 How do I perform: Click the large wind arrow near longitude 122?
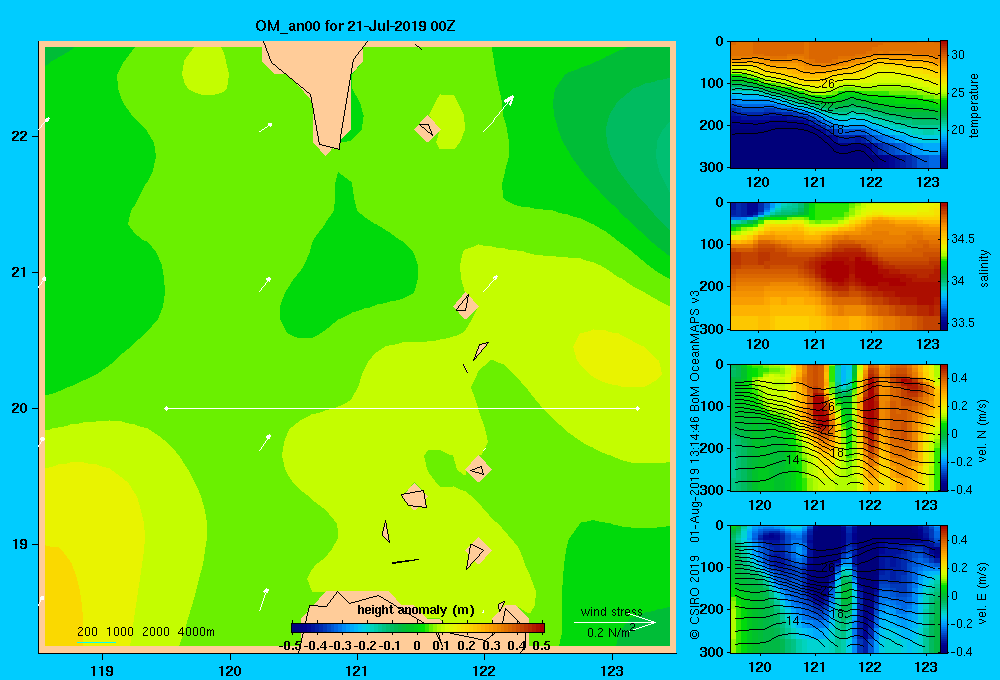click(x=499, y=114)
